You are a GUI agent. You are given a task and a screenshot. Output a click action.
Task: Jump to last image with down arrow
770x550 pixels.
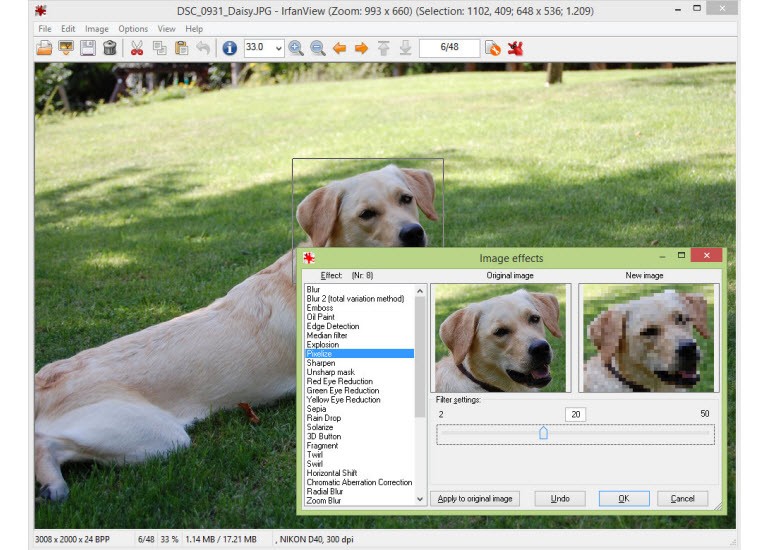(x=405, y=48)
